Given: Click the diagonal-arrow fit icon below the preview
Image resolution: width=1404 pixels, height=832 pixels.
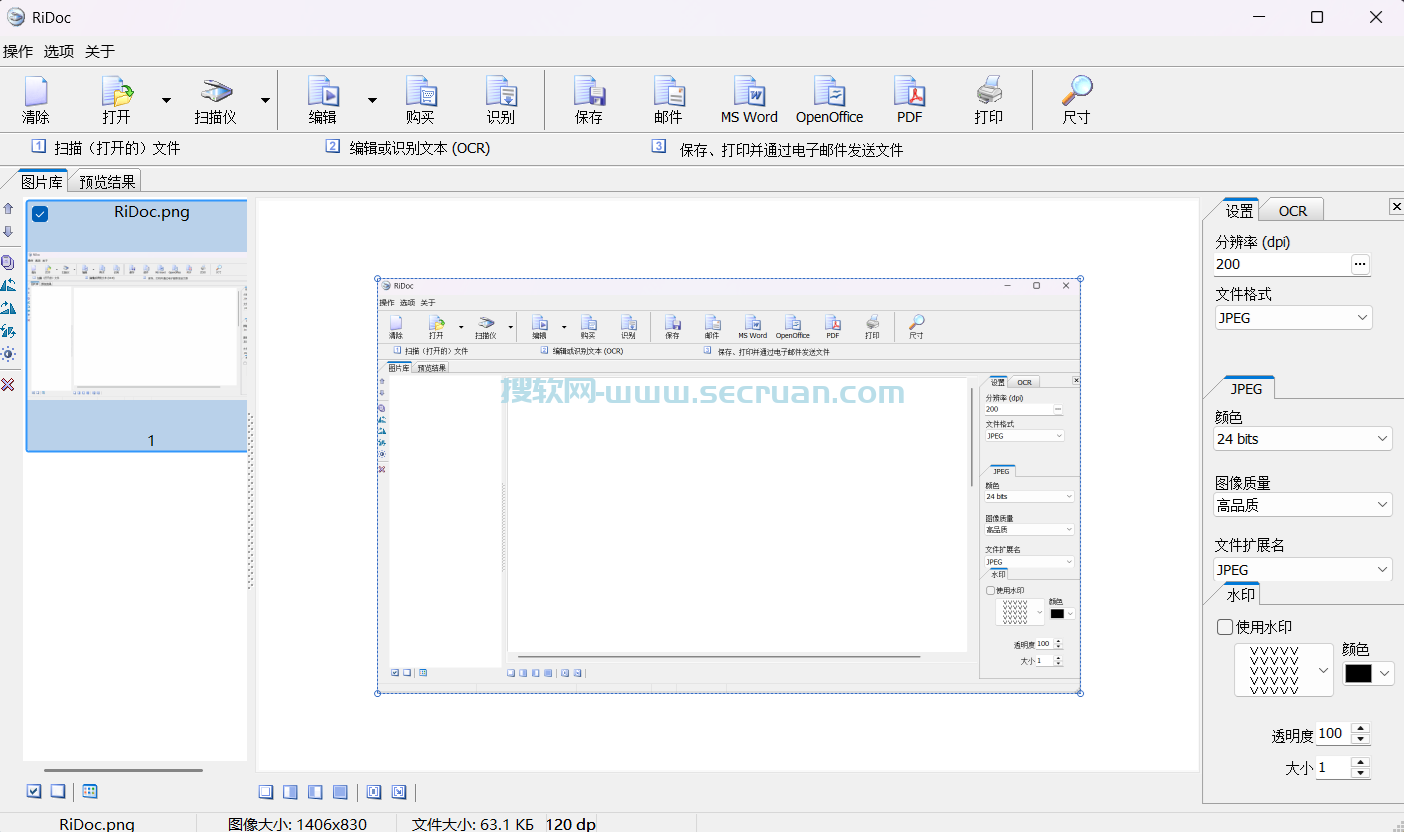Looking at the screenshot, I should click(399, 792).
